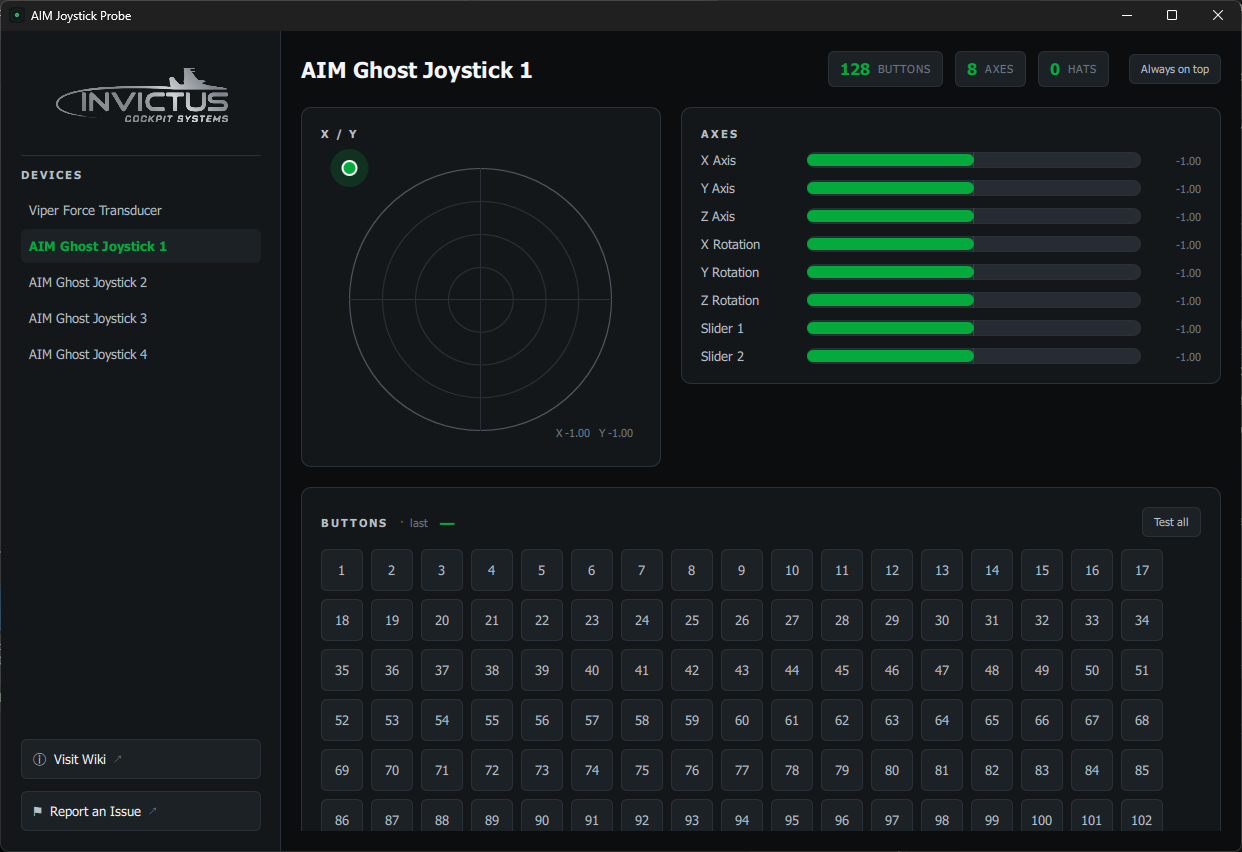1242x852 pixels.
Task: Click the X -1.00 Y -1.00 readout
Action: pos(594,433)
